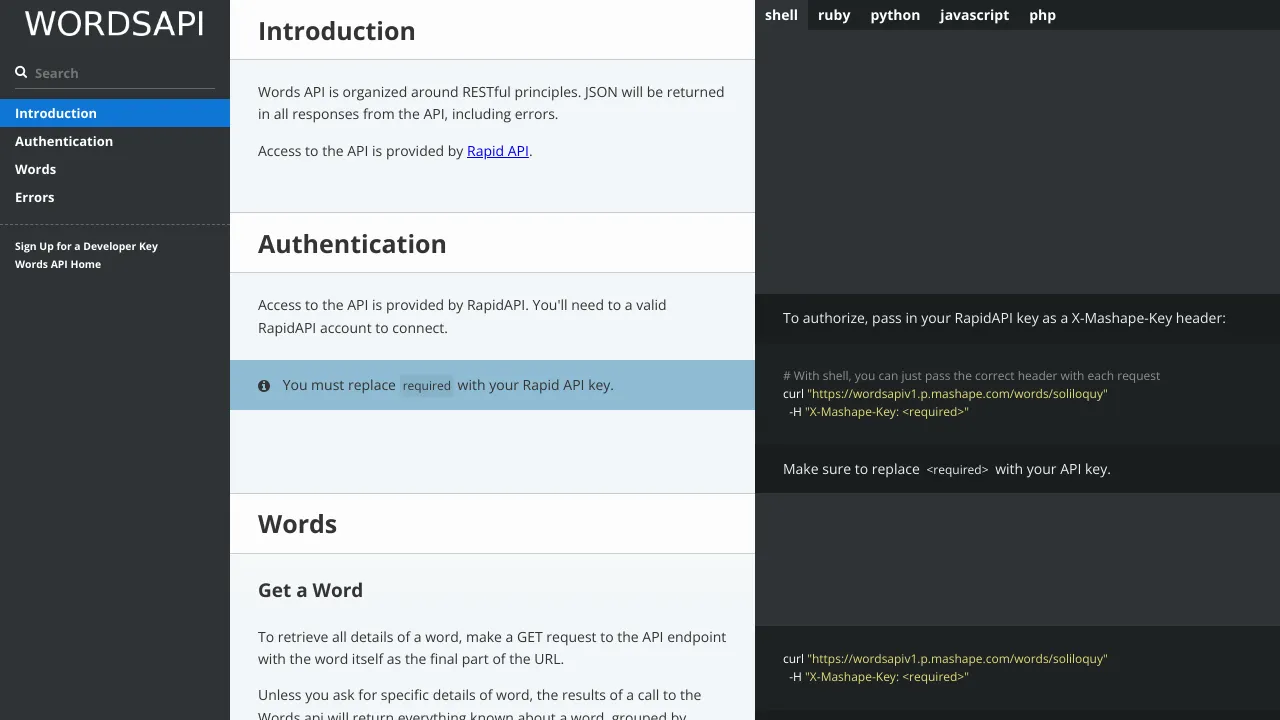Show the php code examples tab
Screen dimensions: 1280x720
pyautogui.click(x=1042, y=15)
